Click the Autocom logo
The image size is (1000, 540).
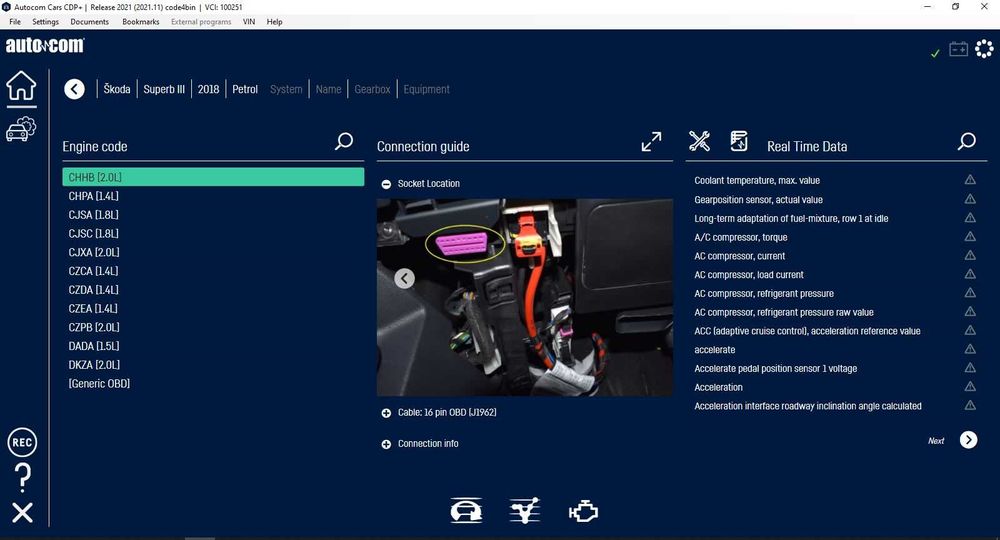45,45
